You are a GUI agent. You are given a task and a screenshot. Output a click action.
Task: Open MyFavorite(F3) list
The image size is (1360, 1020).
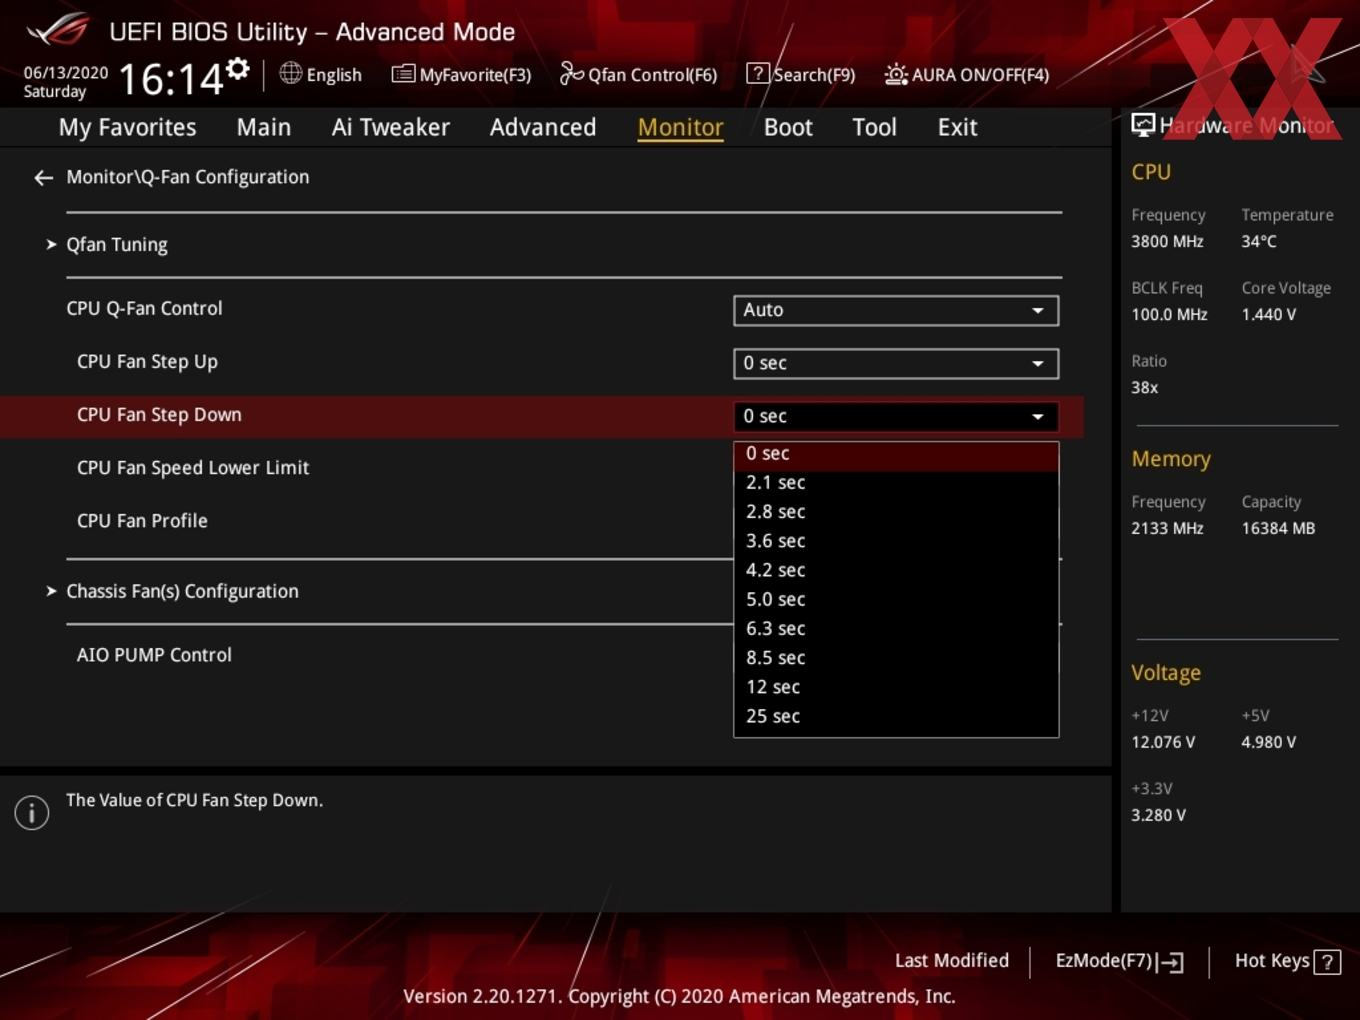click(461, 75)
